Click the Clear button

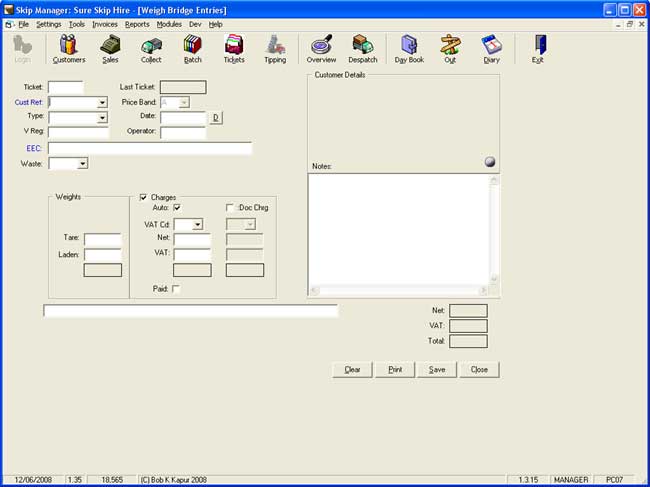coord(352,369)
